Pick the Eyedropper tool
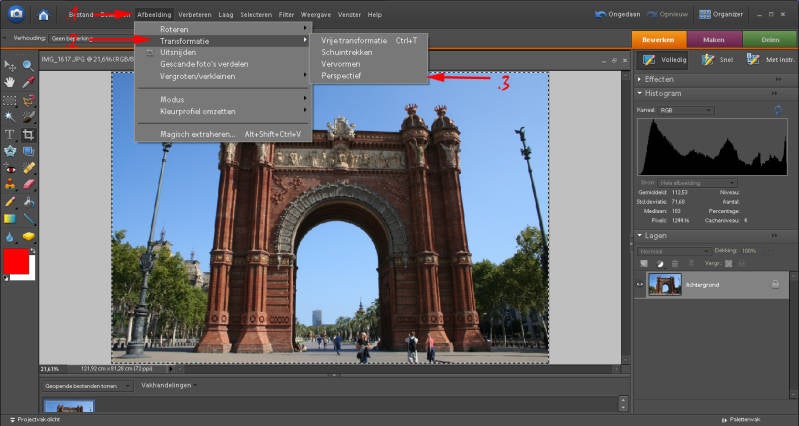 28,82
